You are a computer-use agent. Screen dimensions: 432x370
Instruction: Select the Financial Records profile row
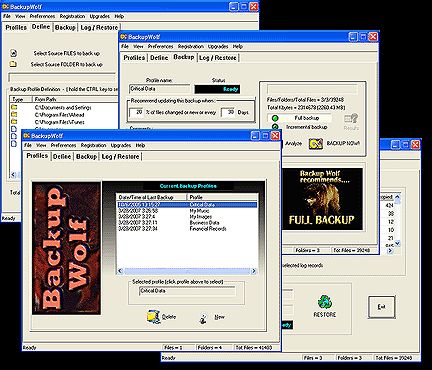(x=187, y=229)
